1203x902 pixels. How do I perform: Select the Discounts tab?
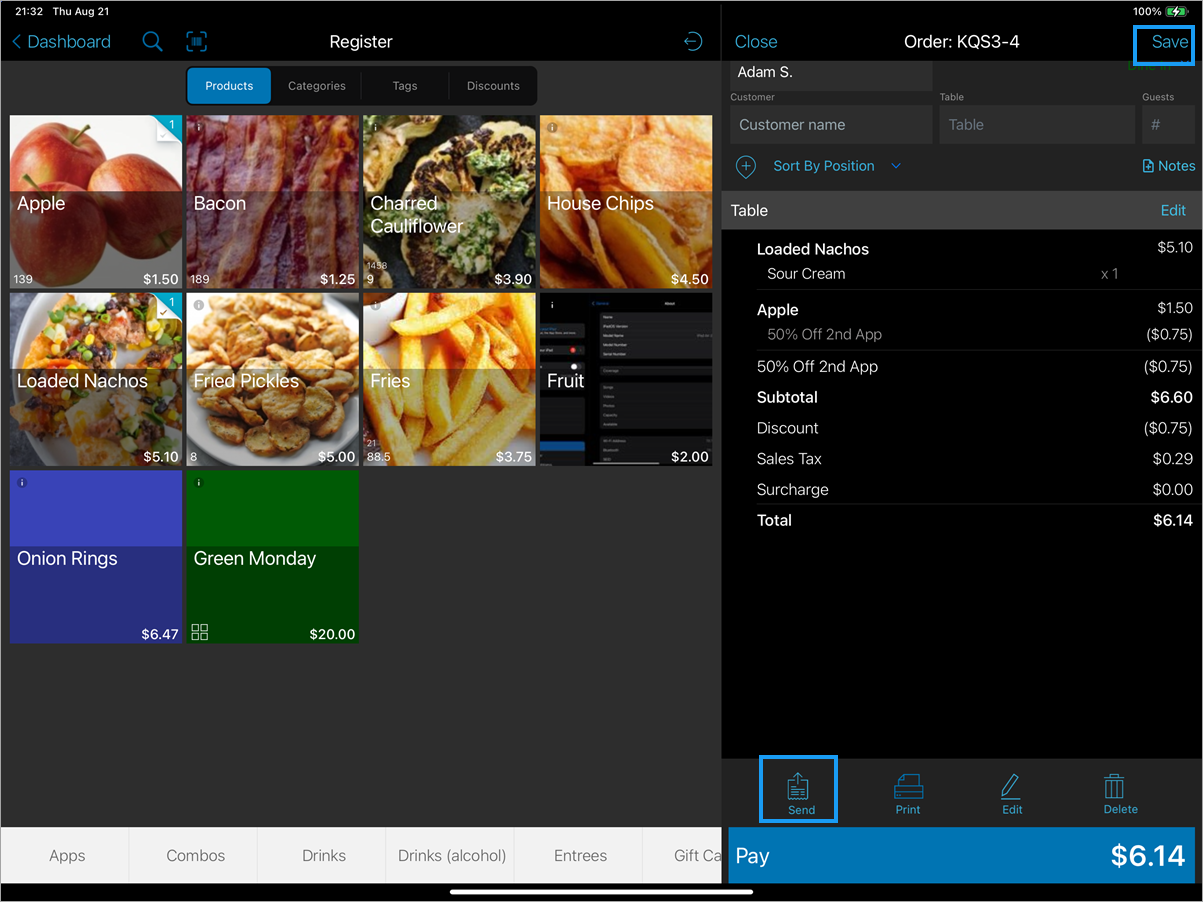tap(493, 86)
